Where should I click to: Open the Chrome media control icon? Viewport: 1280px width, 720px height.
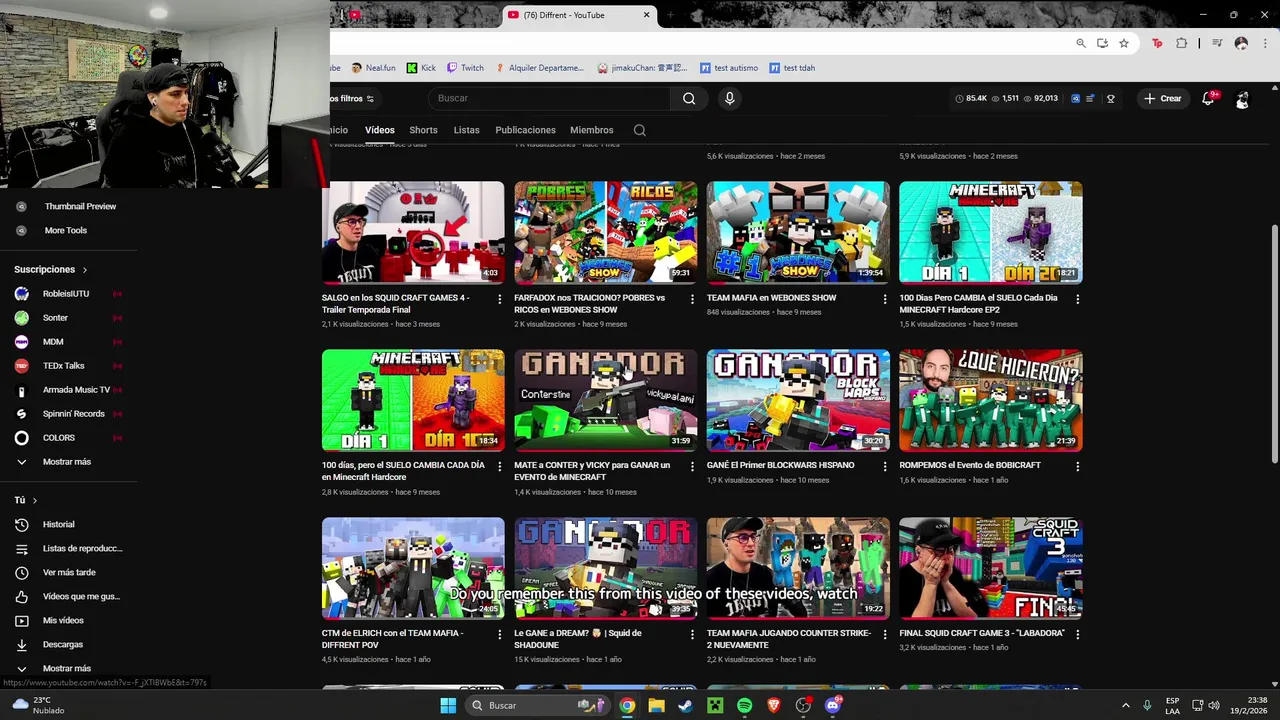(x=1217, y=43)
